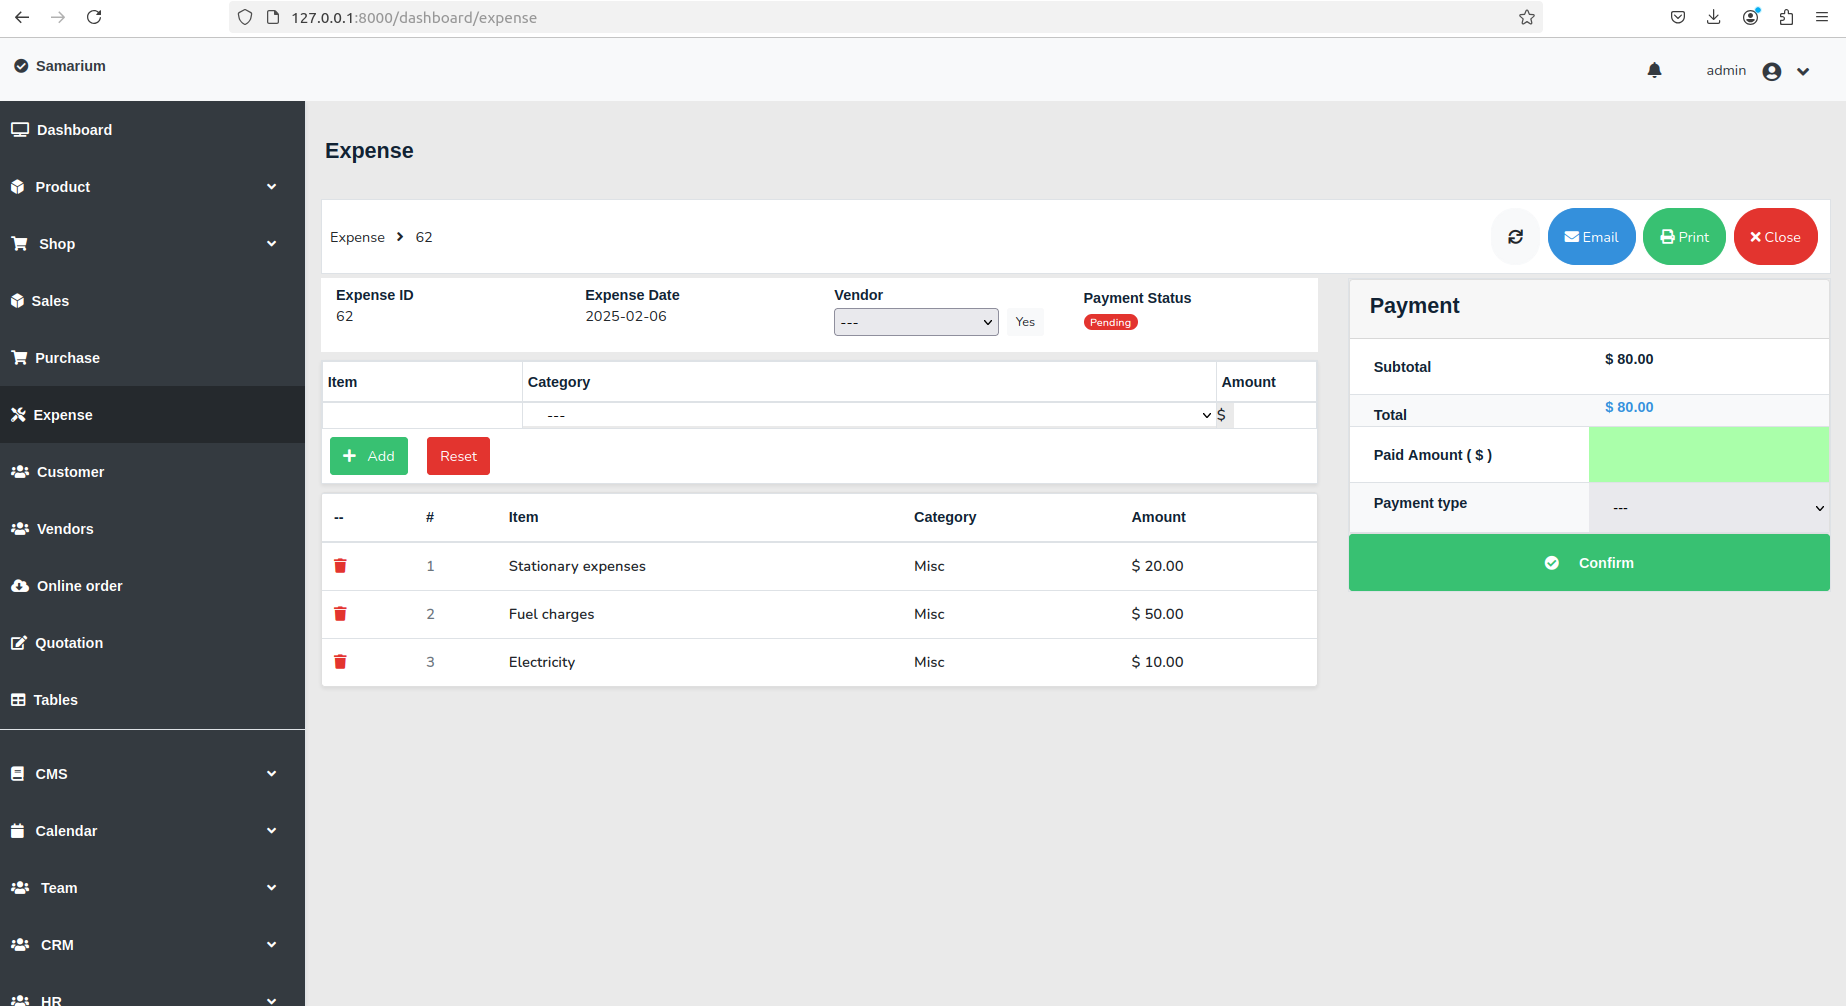Reload the browser page
This screenshot has height=1006, width=1846.
tap(94, 17)
